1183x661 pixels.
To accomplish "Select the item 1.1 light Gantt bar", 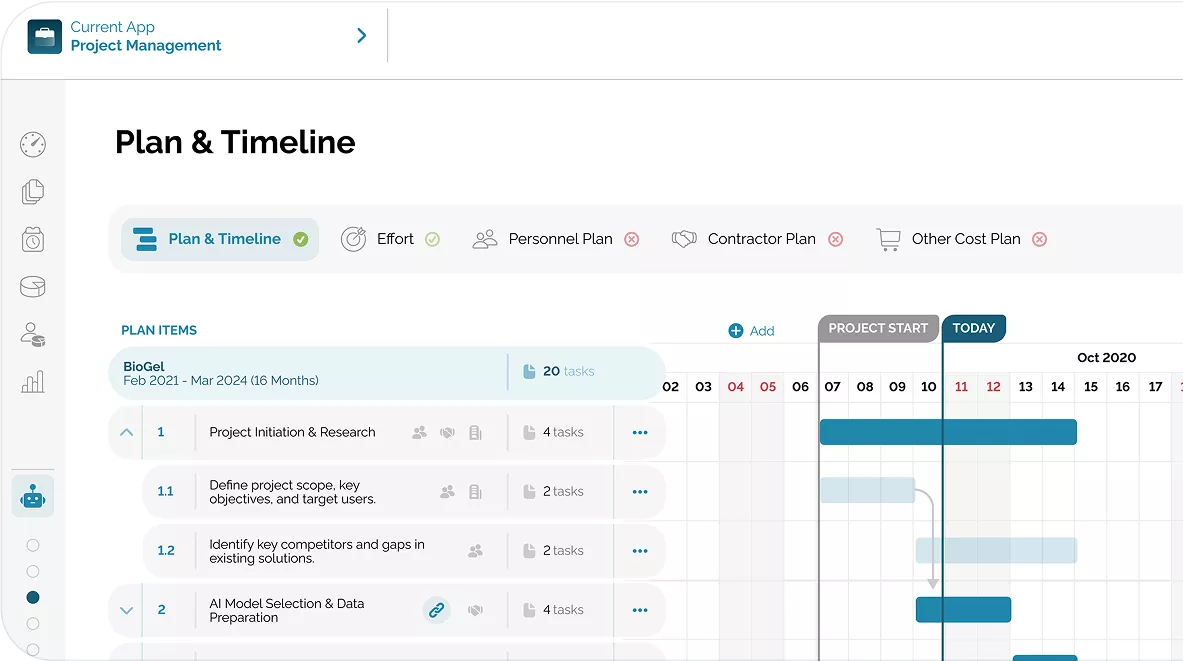I will pyautogui.click(x=868, y=490).
